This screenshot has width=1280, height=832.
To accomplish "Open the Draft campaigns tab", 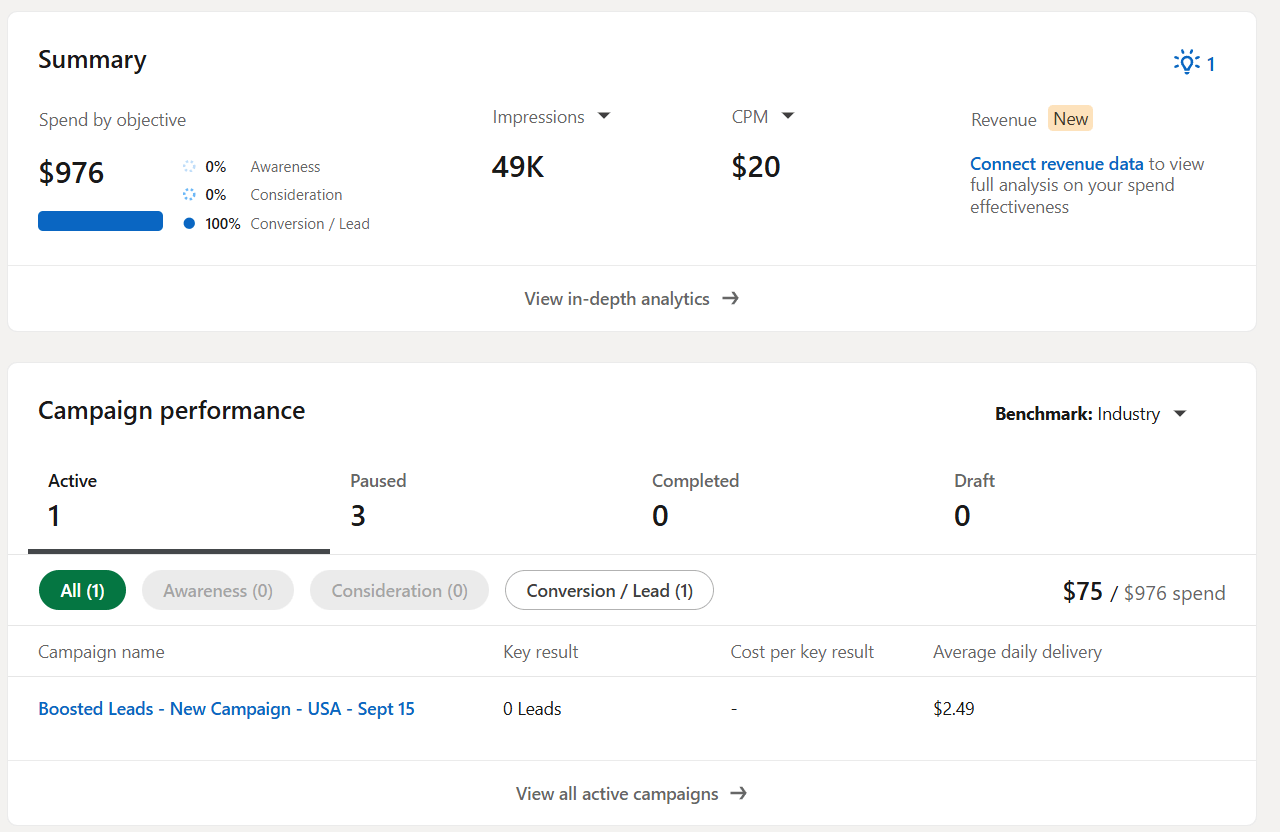I will pyautogui.click(x=974, y=498).
